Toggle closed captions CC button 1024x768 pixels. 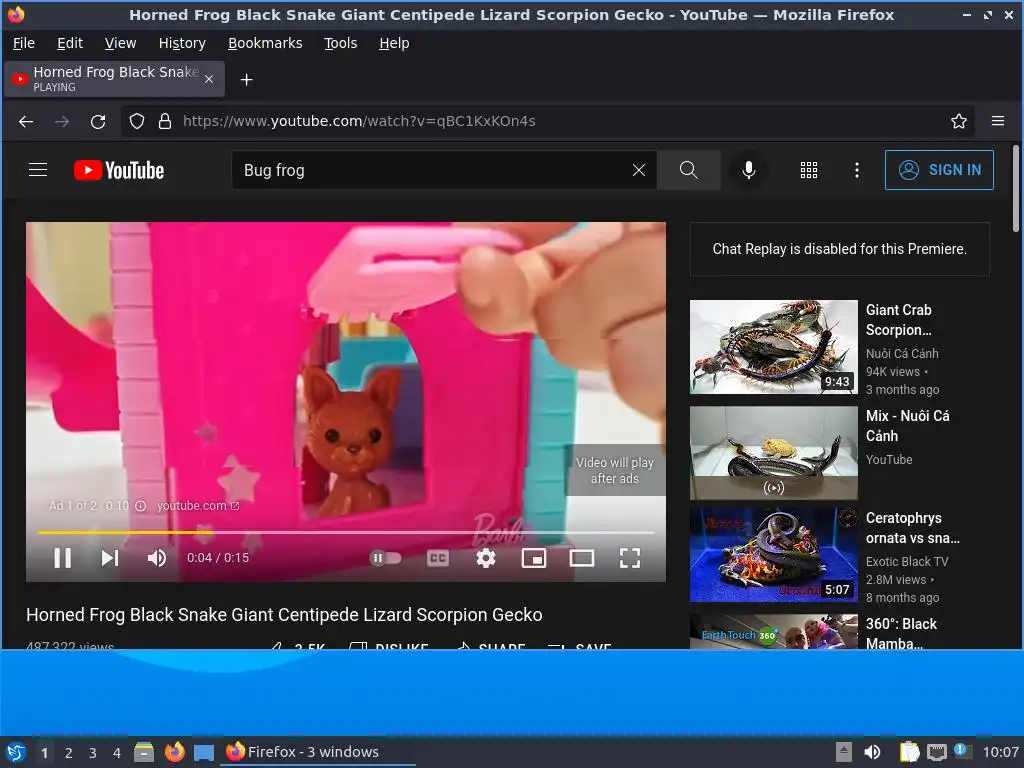[438, 558]
